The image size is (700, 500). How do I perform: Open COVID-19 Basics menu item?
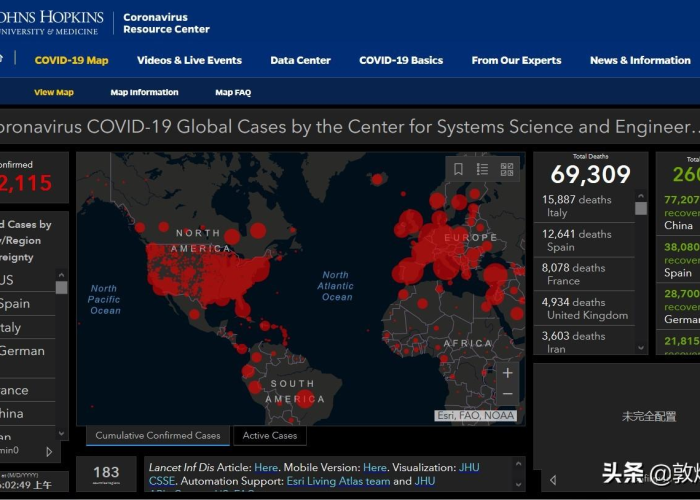coord(401,60)
